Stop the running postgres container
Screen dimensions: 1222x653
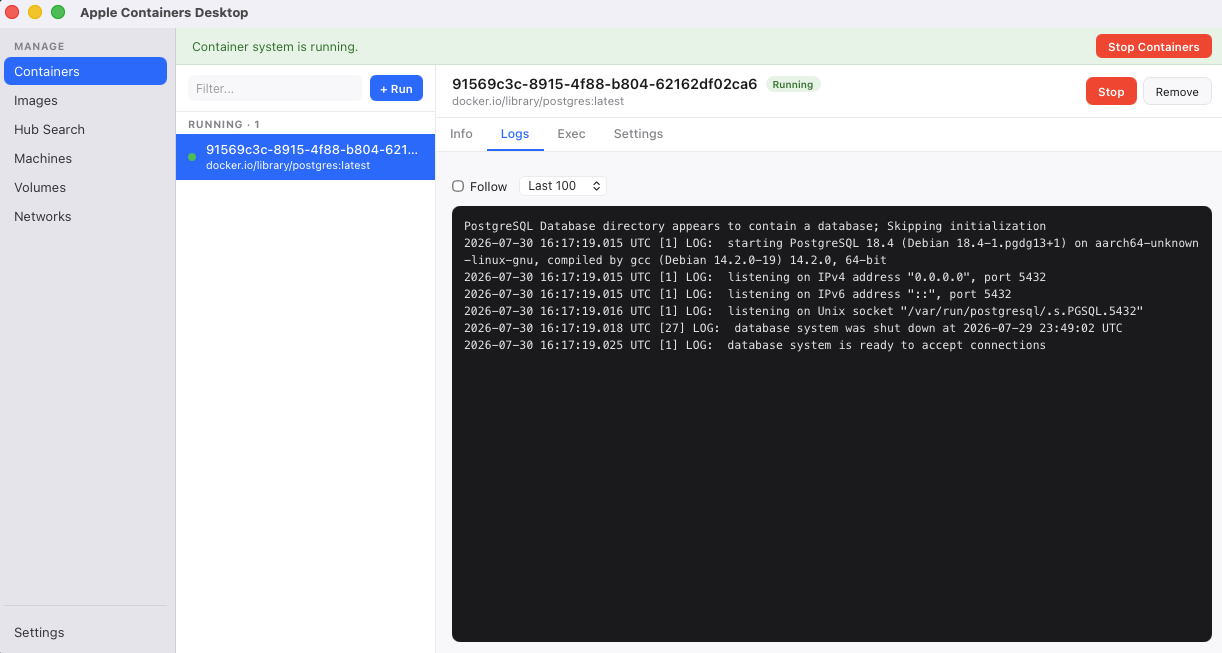(1111, 91)
